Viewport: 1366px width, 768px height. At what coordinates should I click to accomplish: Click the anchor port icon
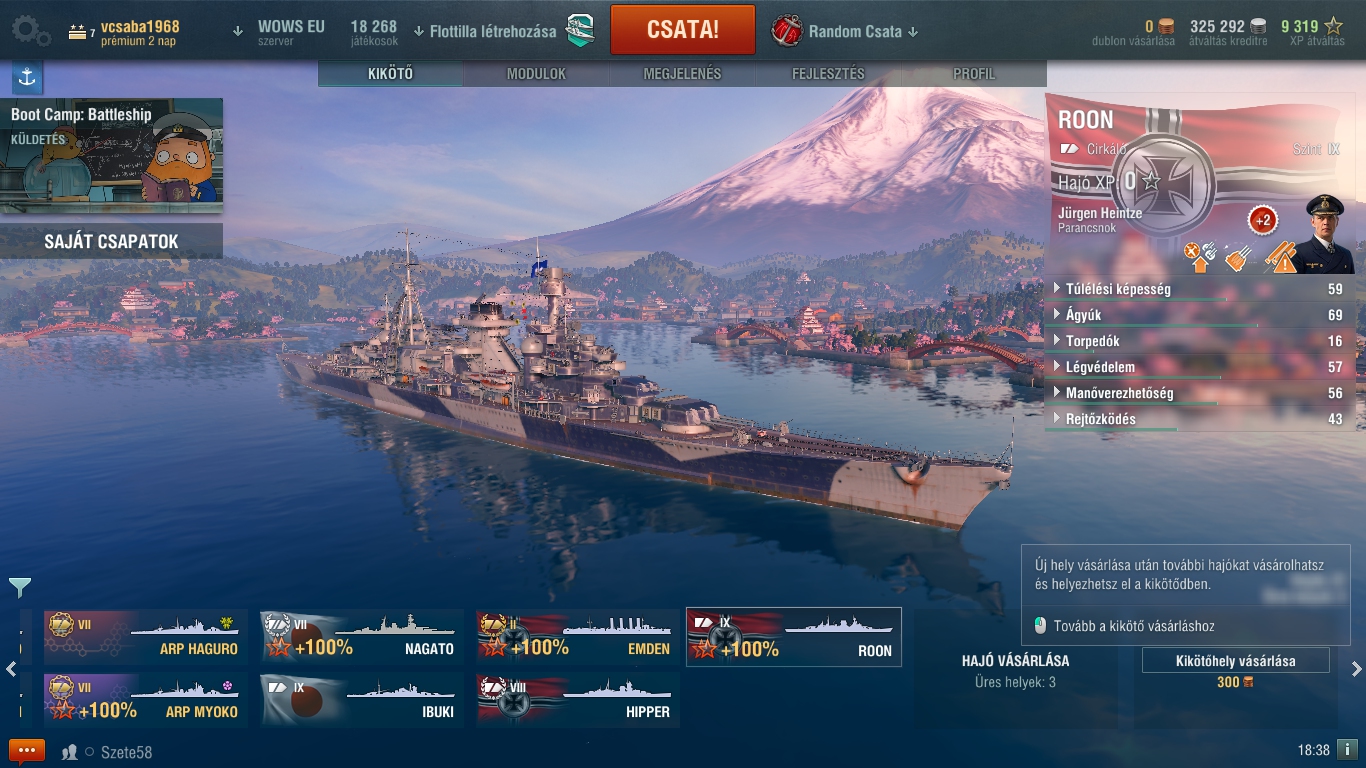(x=27, y=77)
